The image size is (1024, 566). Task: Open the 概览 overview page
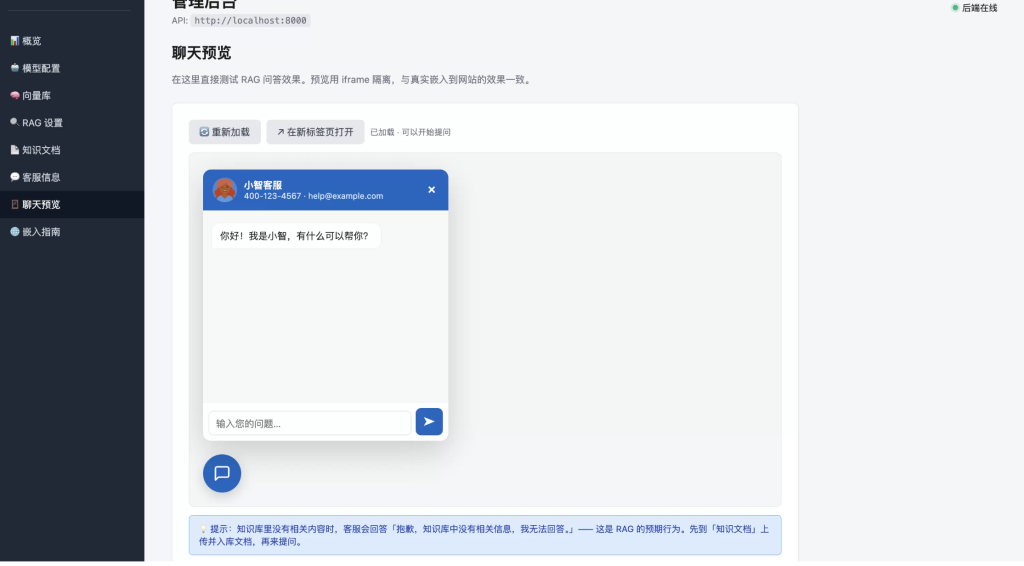(x=72, y=40)
